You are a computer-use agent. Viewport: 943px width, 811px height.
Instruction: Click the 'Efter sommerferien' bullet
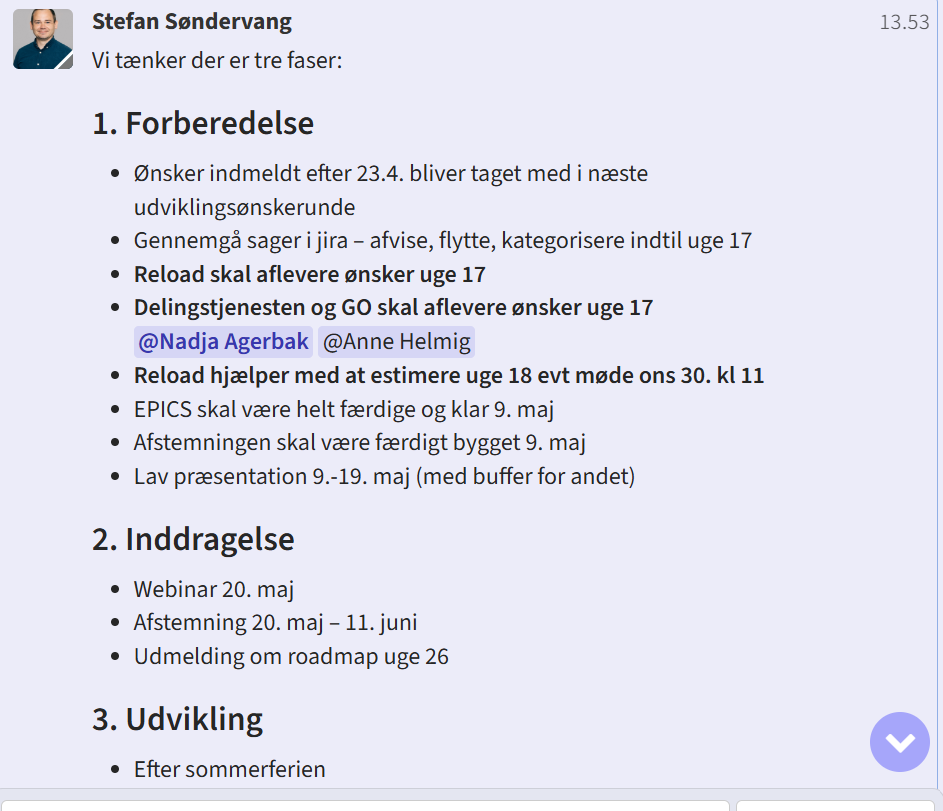230,770
